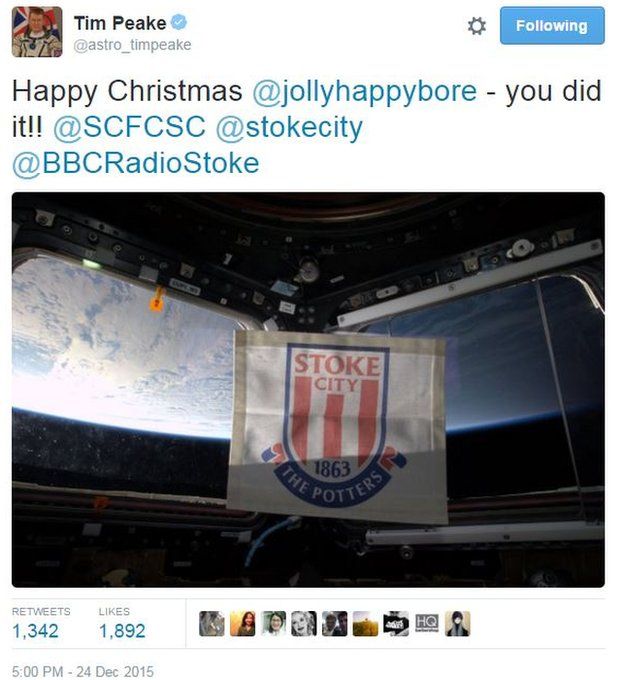Open the third liker avatar with glasses

273,624
